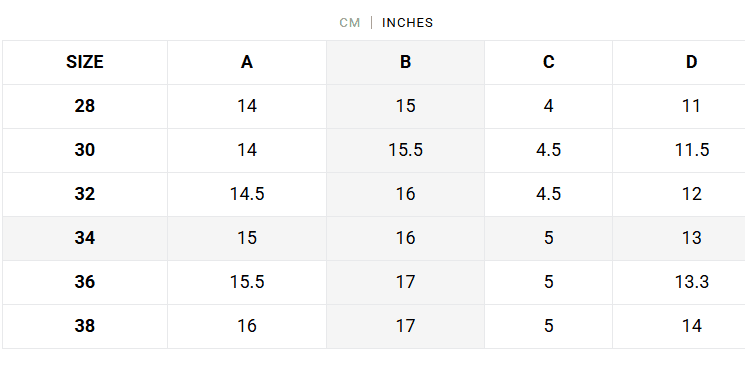Click the 14 value in size 38 row
745x366 pixels.
click(x=691, y=326)
